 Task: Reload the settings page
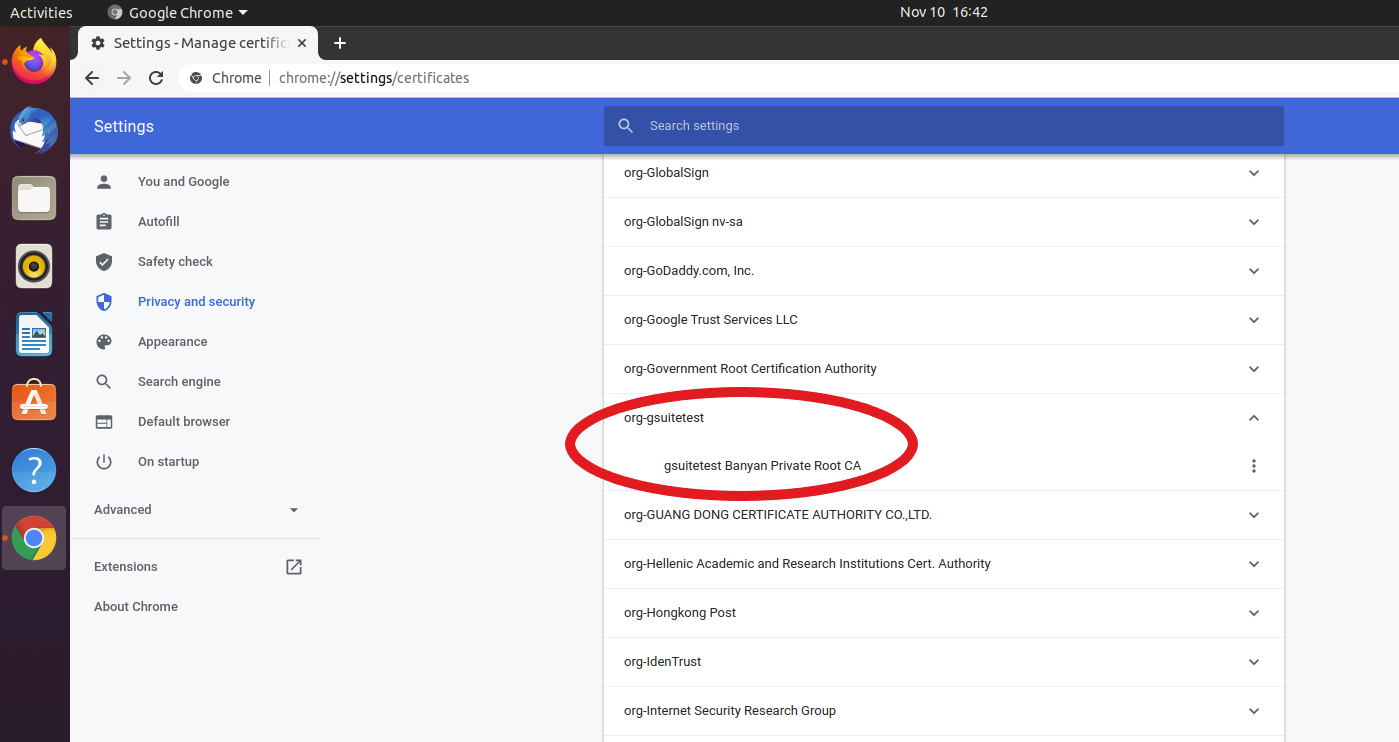click(156, 78)
